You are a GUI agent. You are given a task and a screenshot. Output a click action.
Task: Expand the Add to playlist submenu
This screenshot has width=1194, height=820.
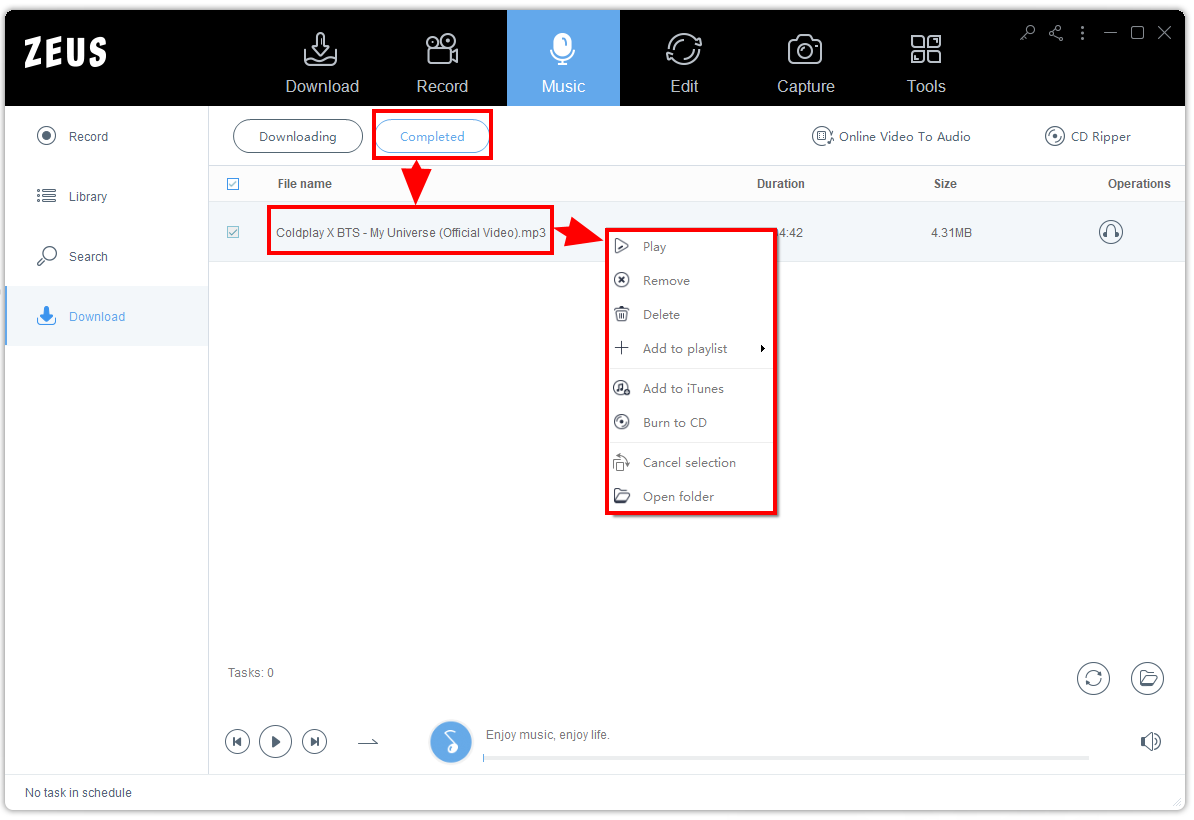click(691, 349)
